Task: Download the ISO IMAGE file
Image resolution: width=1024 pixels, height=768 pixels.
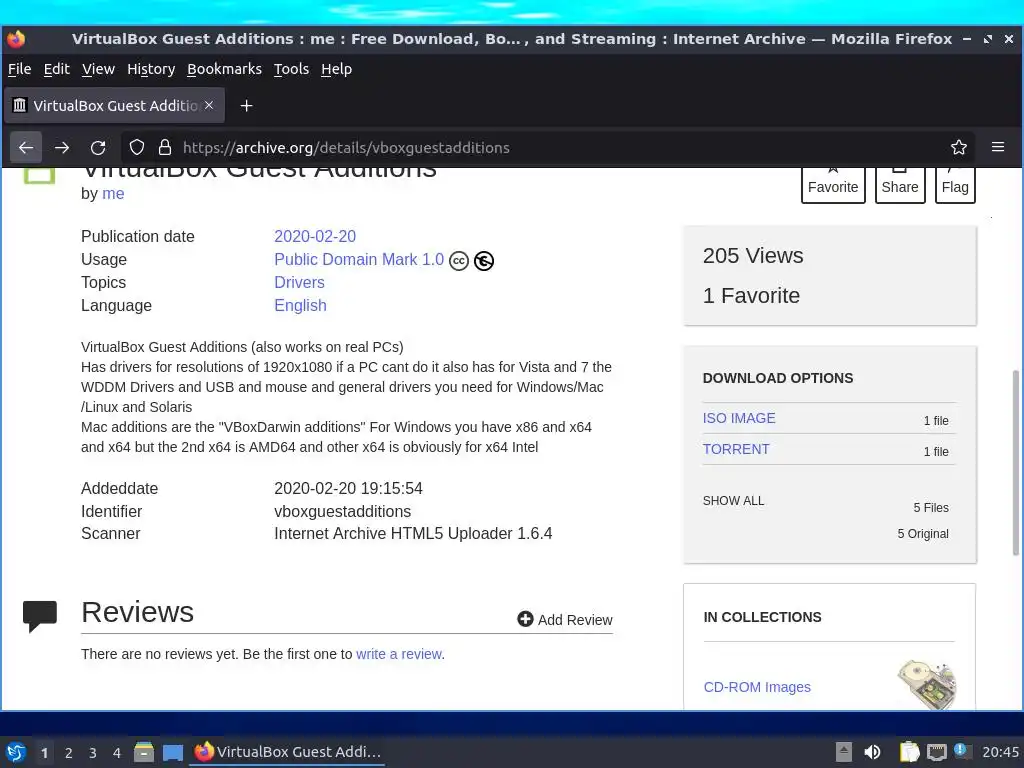Action: [x=739, y=418]
